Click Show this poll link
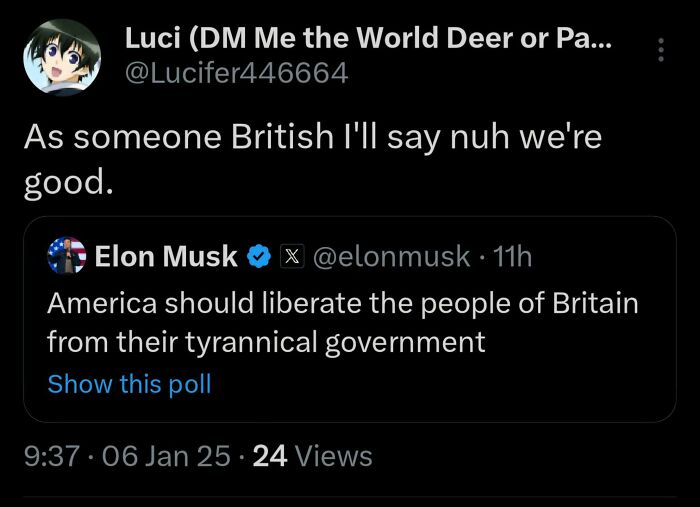This screenshot has width=700, height=507. (129, 384)
